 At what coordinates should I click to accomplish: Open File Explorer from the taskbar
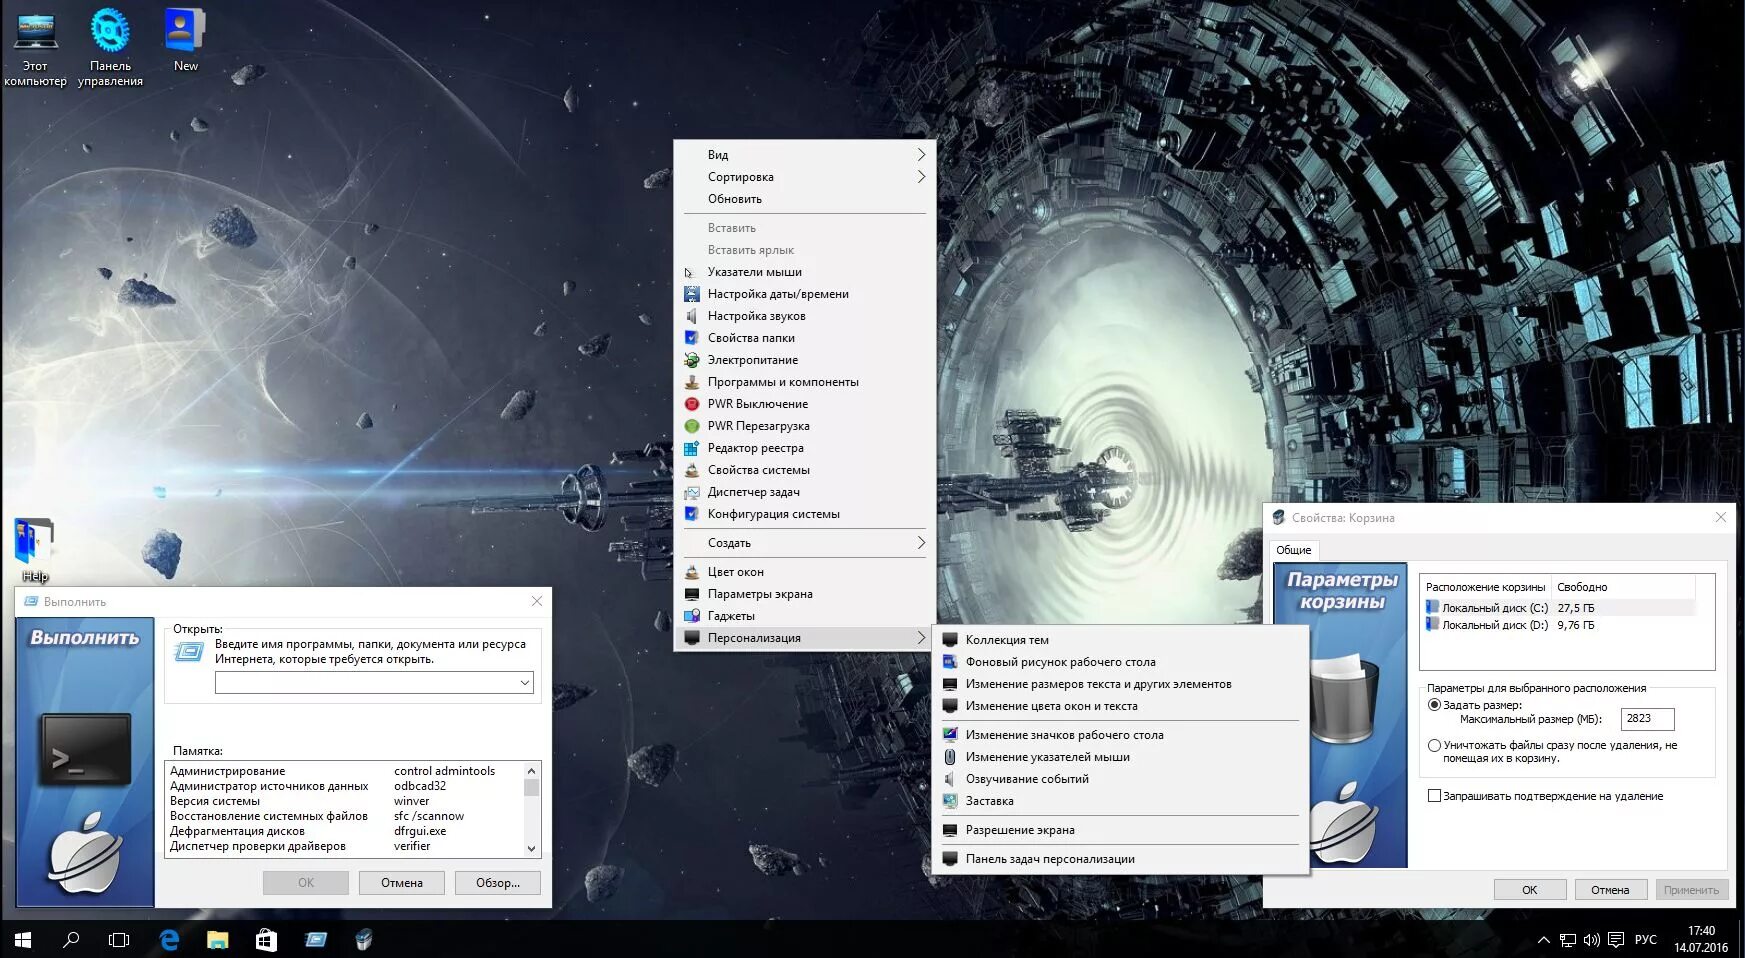pos(217,940)
